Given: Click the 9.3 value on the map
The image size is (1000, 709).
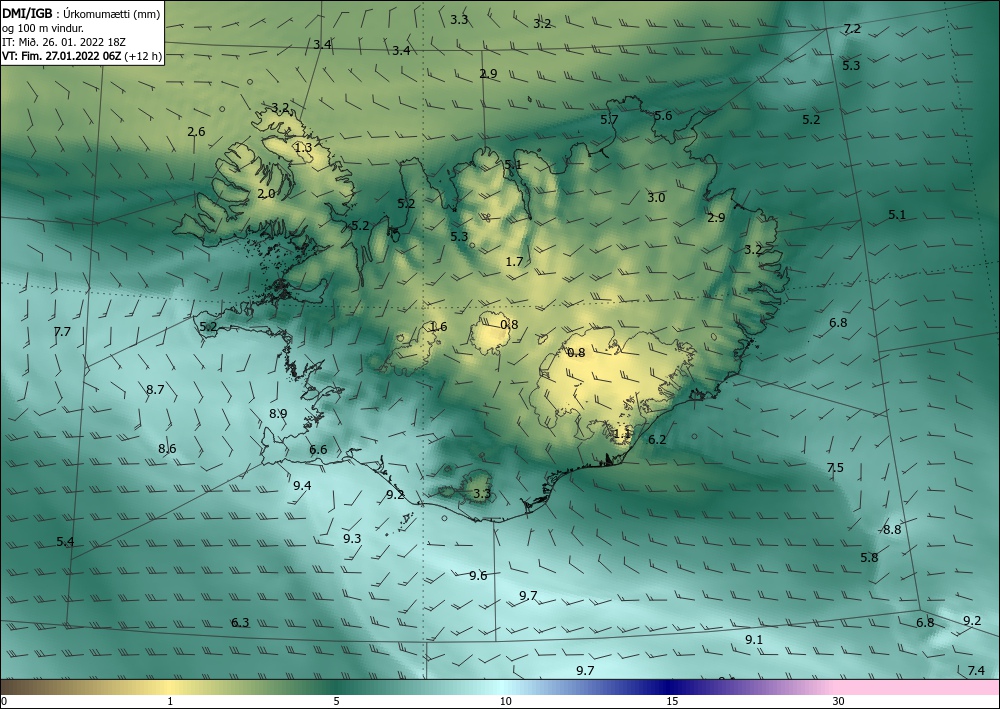Looking at the screenshot, I should [352, 539].
